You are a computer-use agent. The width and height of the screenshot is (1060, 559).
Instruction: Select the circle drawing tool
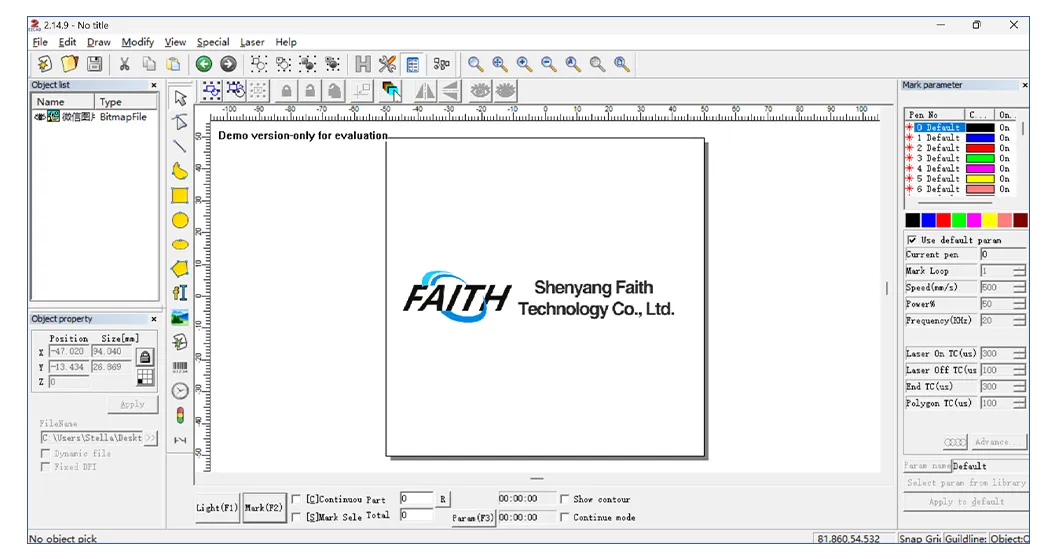pos(180,220)
